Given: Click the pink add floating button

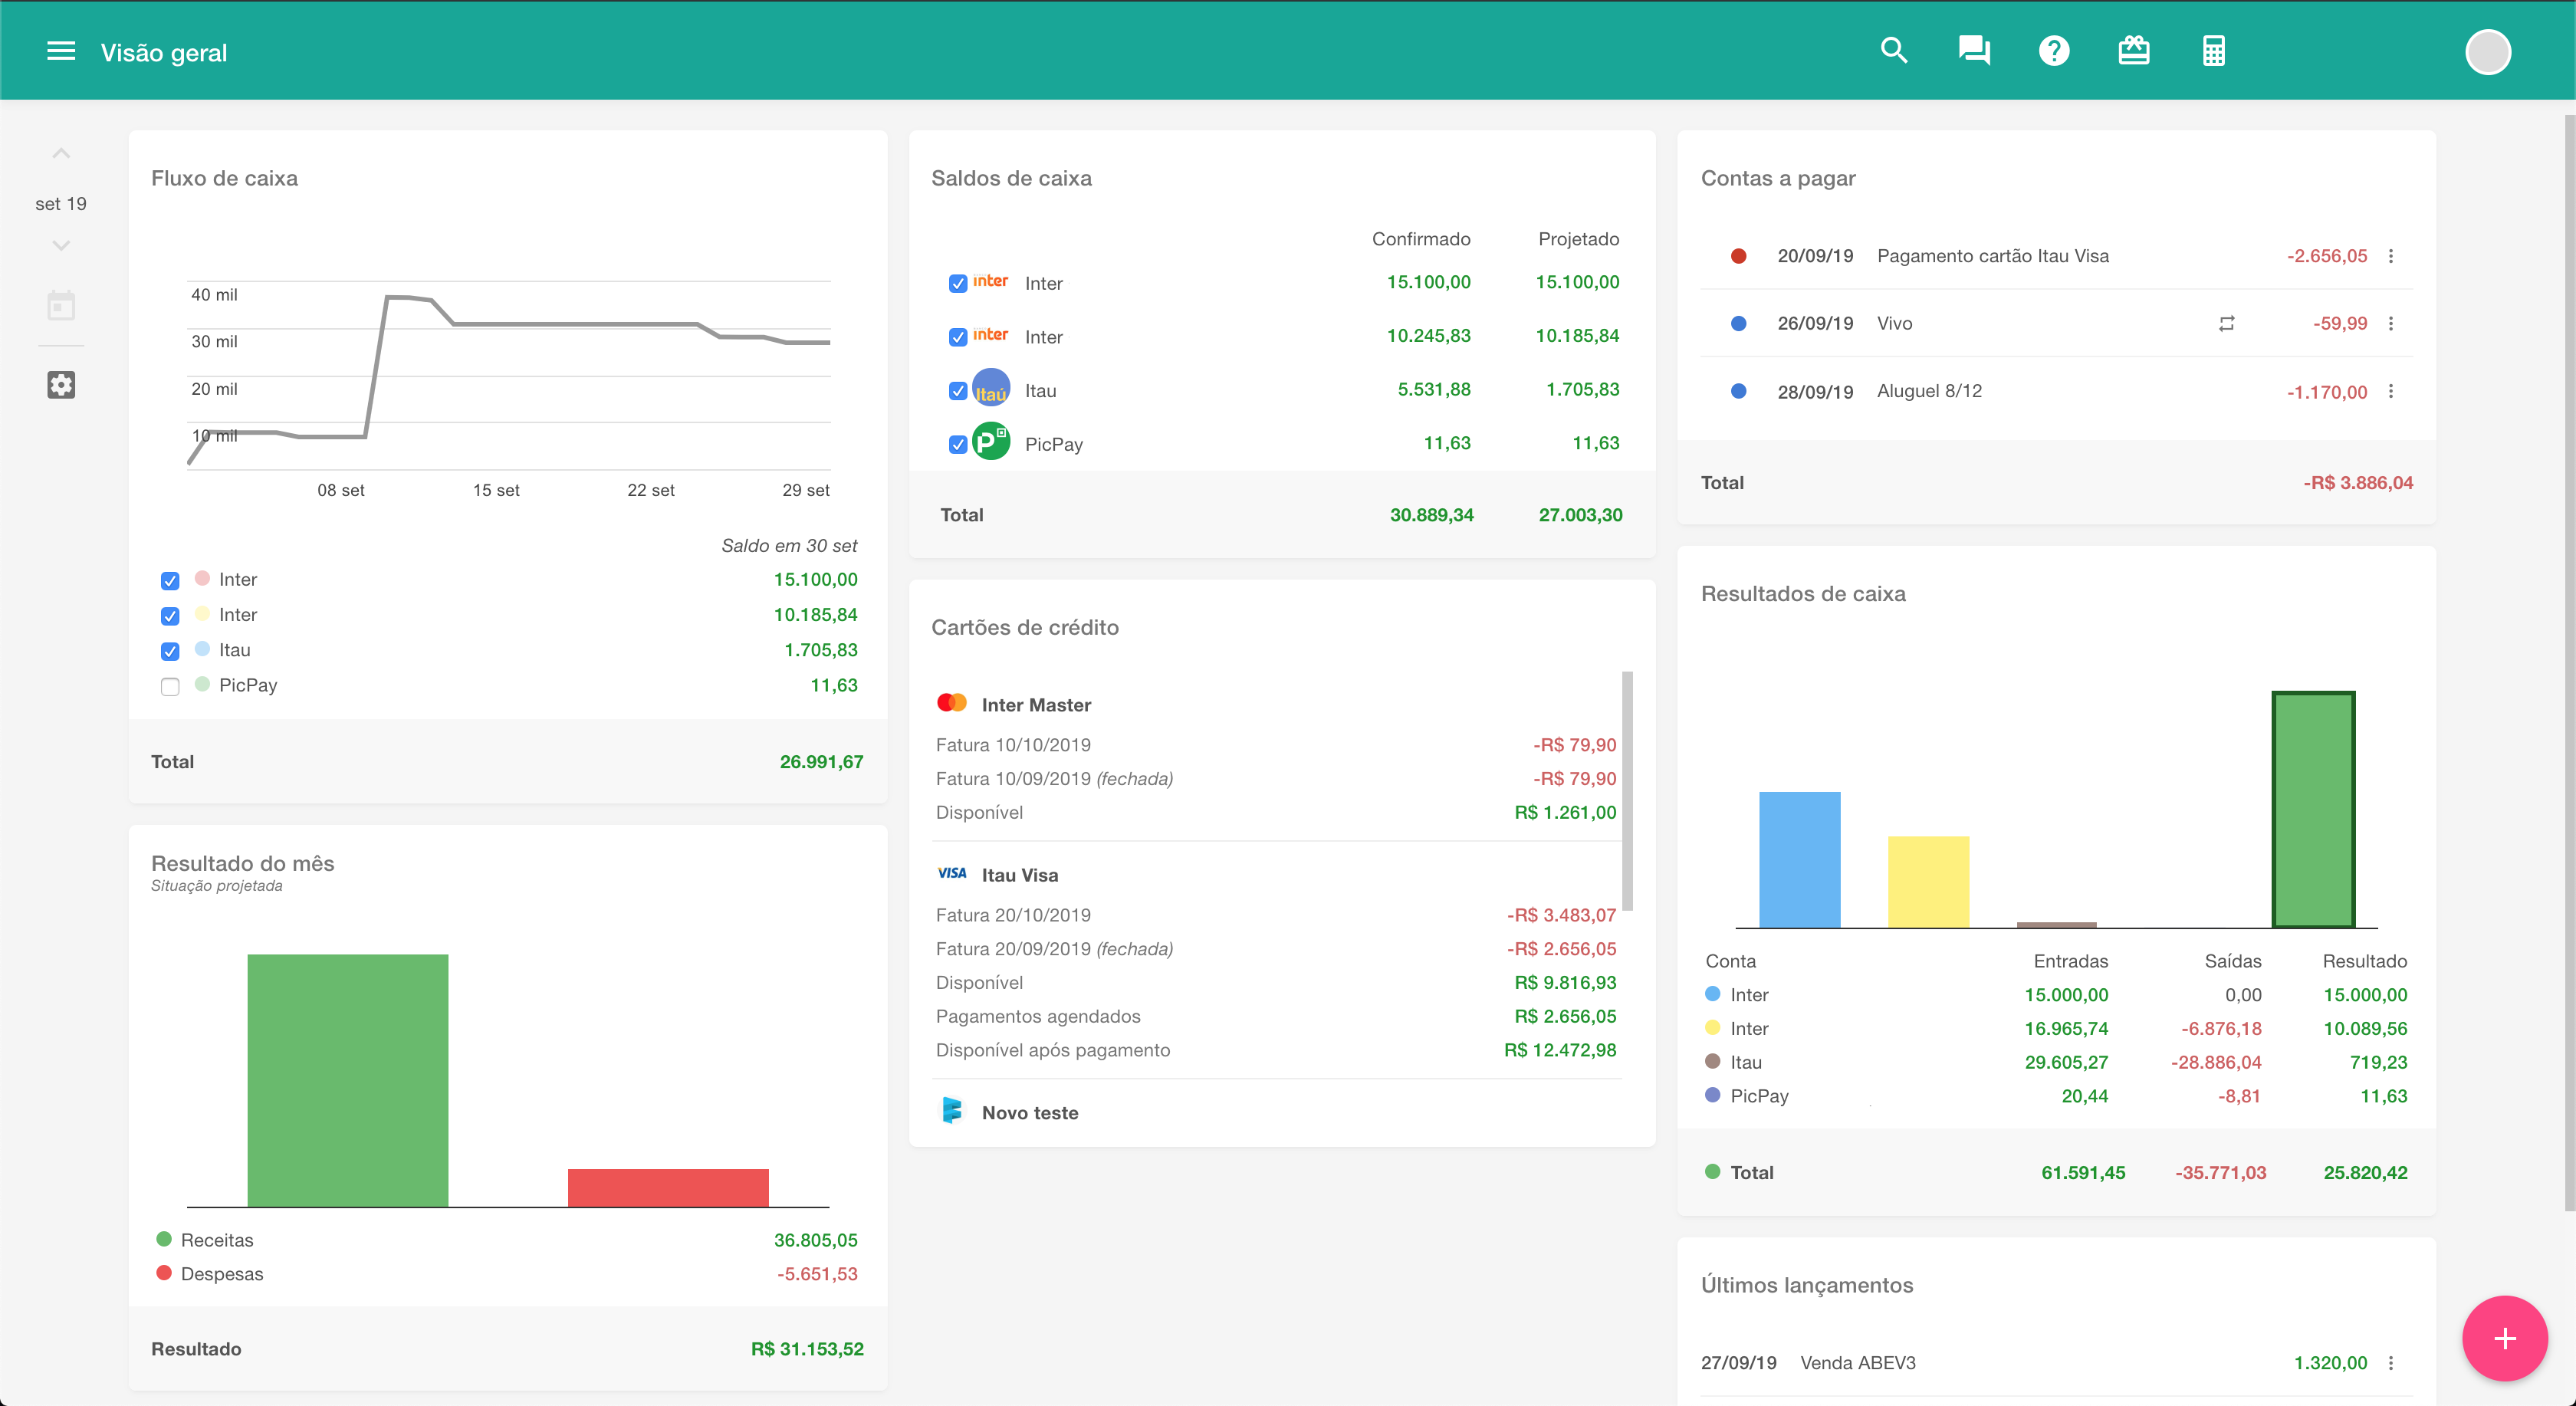Looking at the screenshot, I should point(2504,1339).
